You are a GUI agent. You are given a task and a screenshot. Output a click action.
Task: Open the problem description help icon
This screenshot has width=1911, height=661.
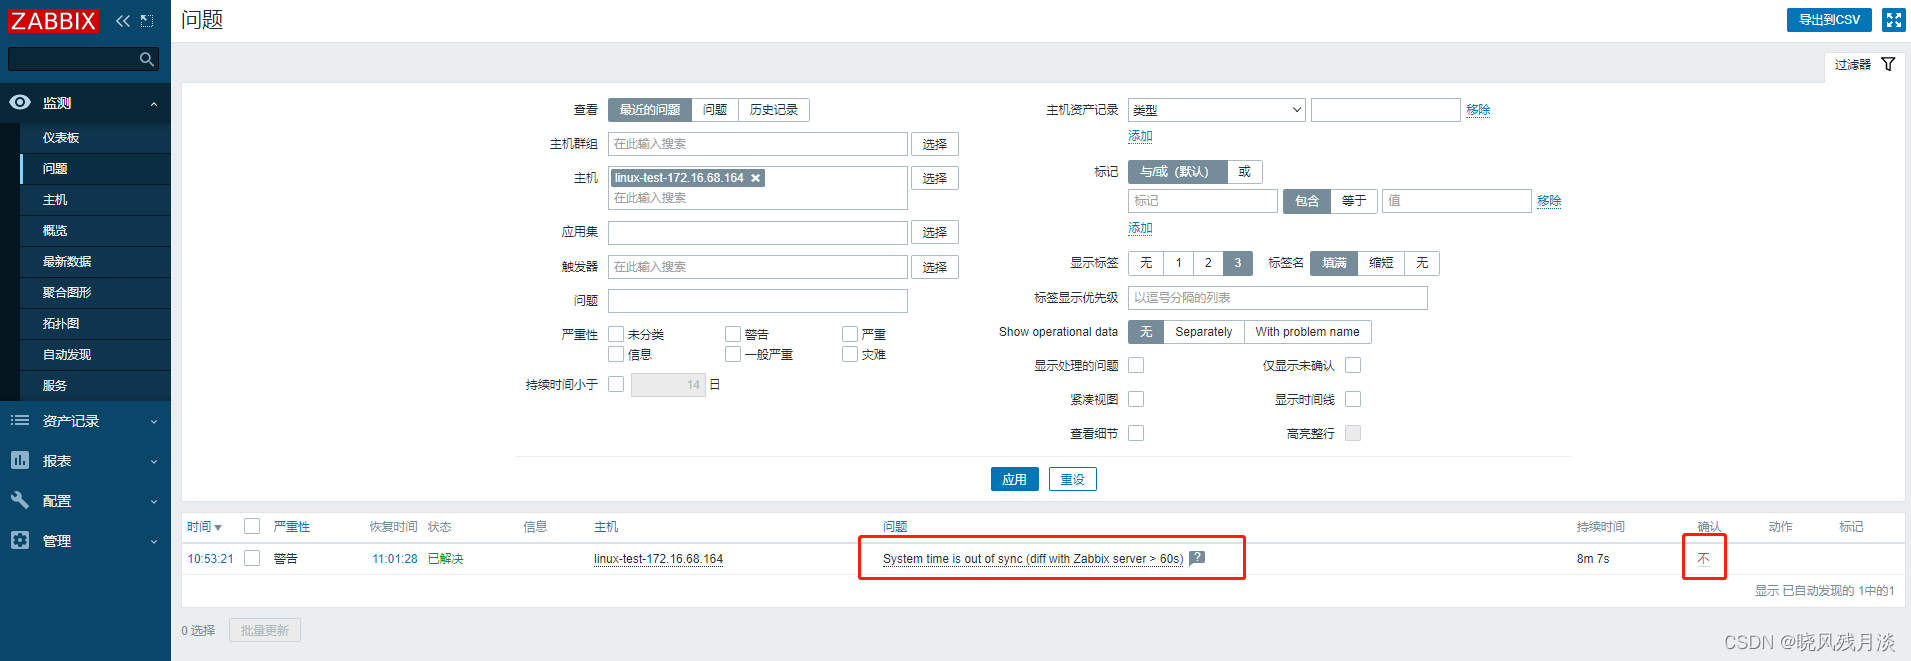1197,558
